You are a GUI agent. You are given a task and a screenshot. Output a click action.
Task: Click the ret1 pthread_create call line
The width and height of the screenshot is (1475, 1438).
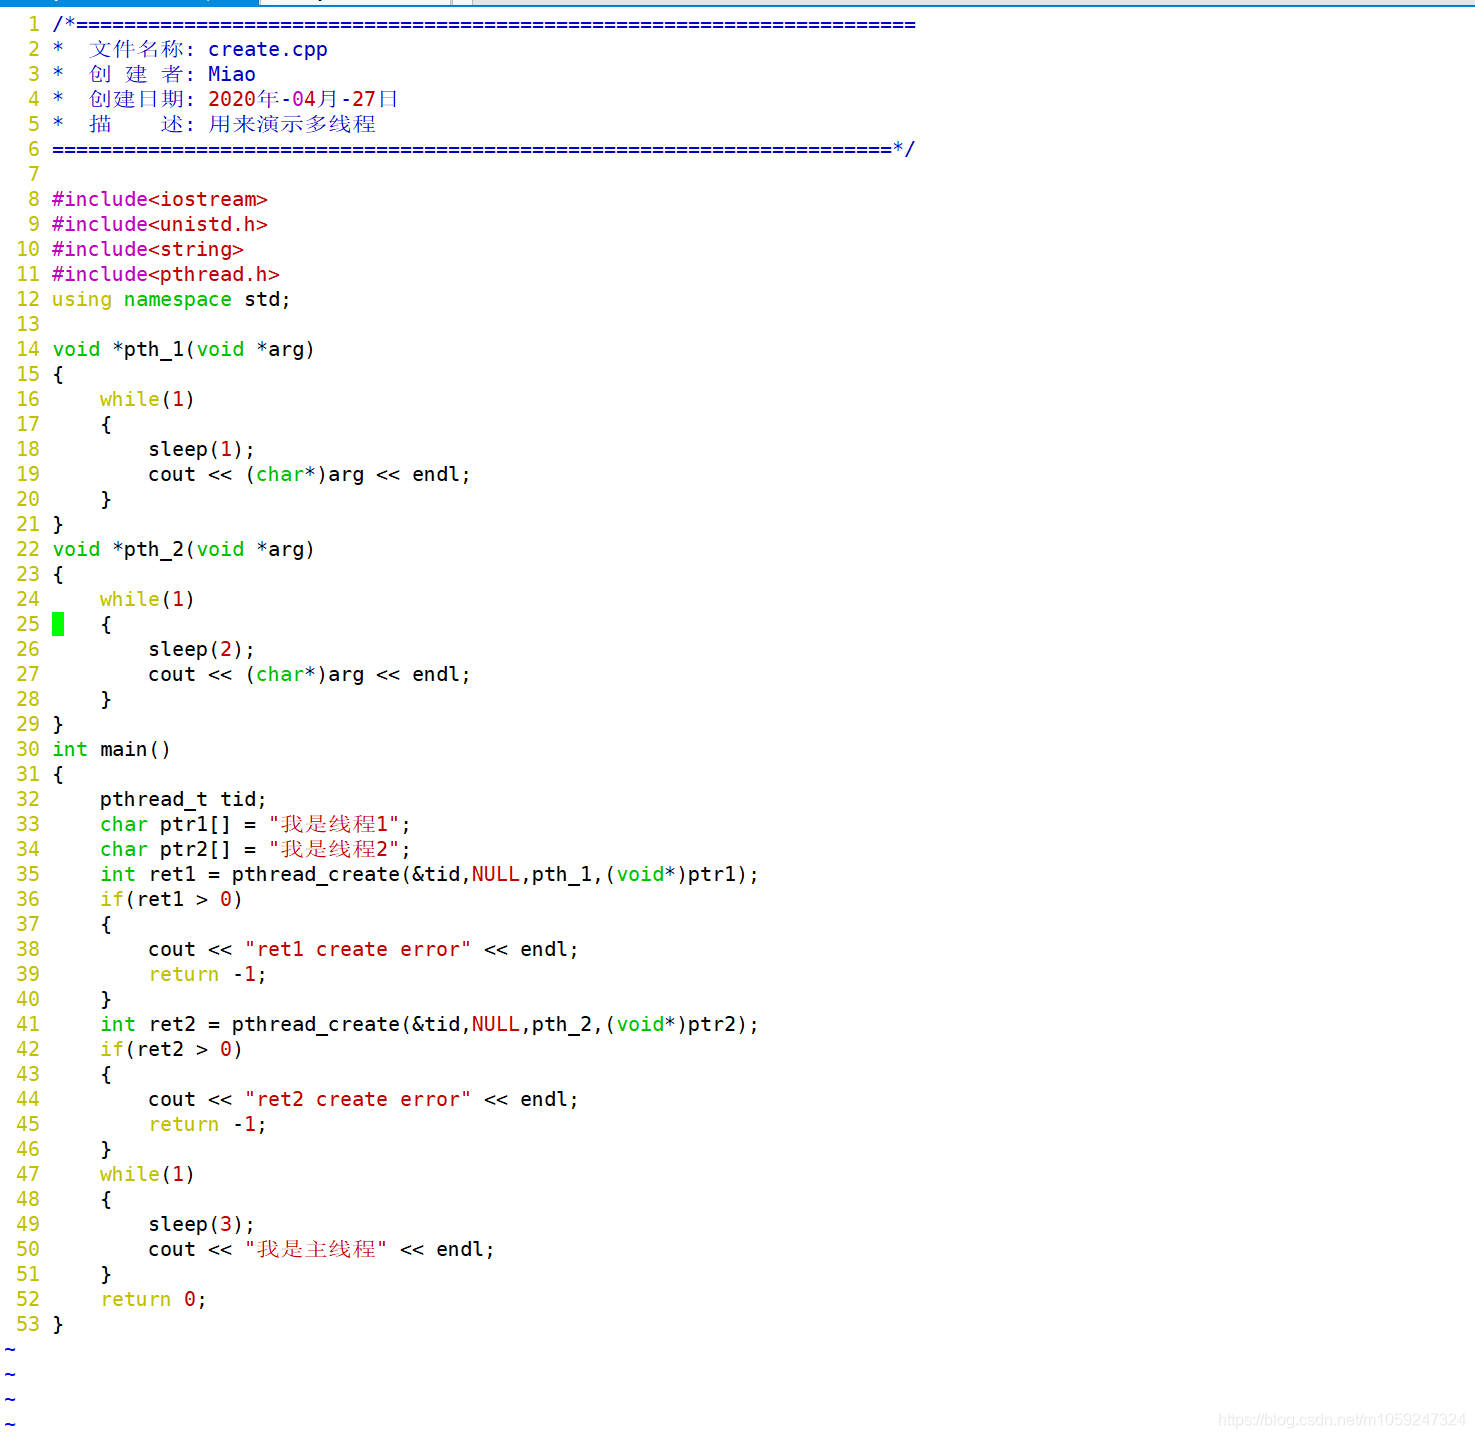pyautogui.click(x=430, y=874)
